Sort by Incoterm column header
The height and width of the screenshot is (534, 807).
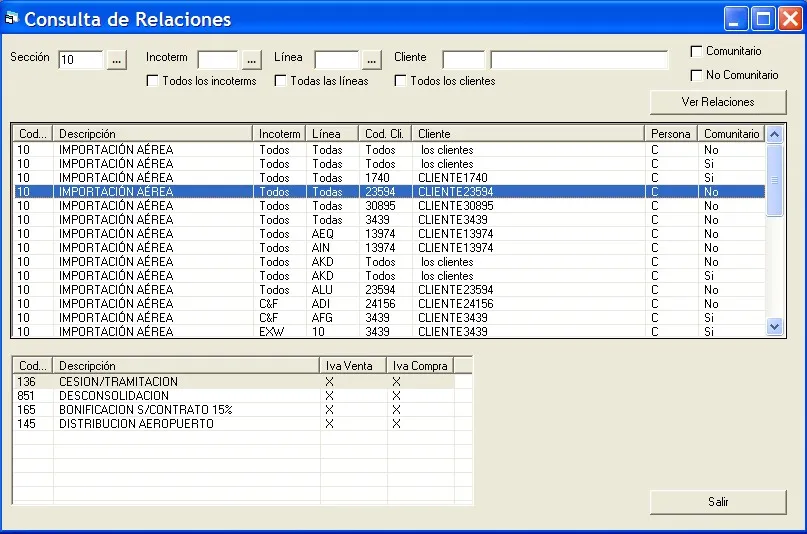[x=279, y=134]
